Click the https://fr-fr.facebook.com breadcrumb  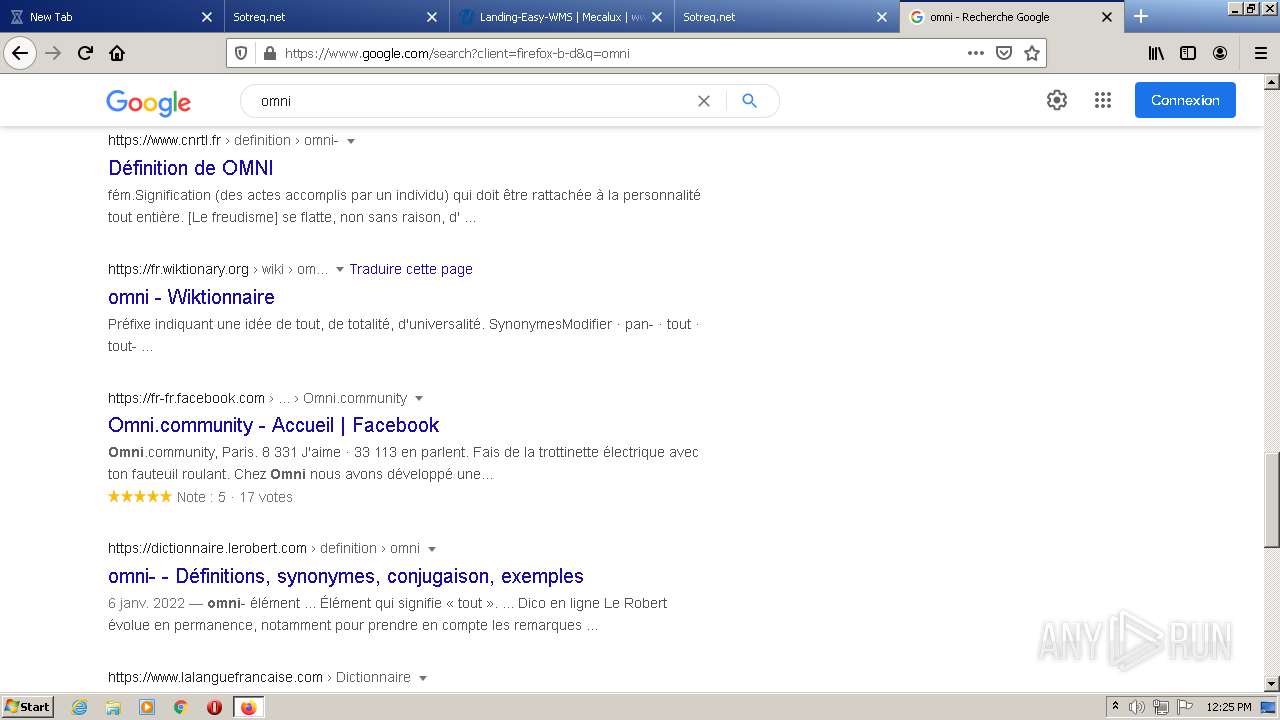click(186, 398)
